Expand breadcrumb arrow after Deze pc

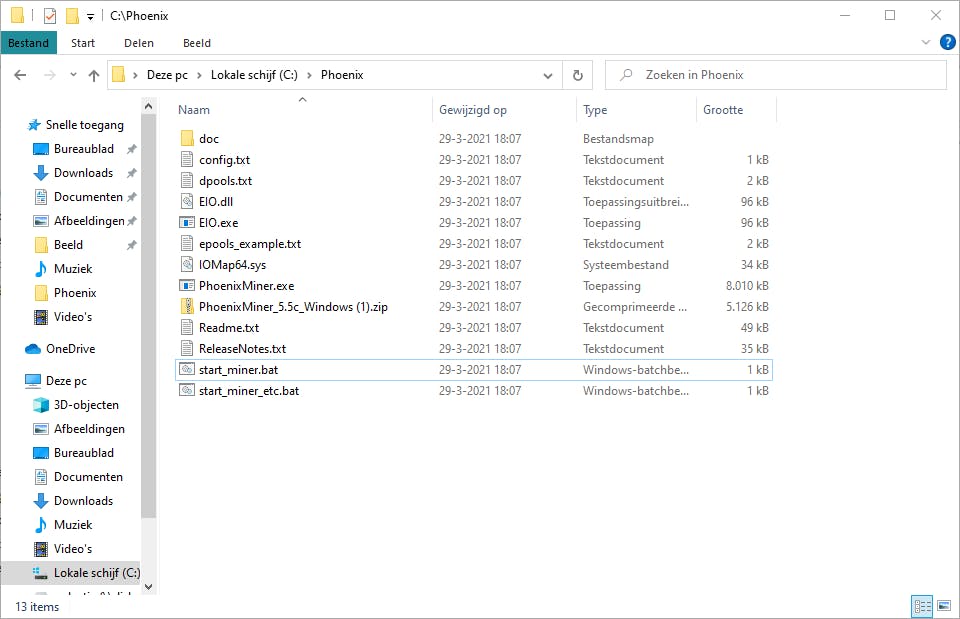(200, 75)
